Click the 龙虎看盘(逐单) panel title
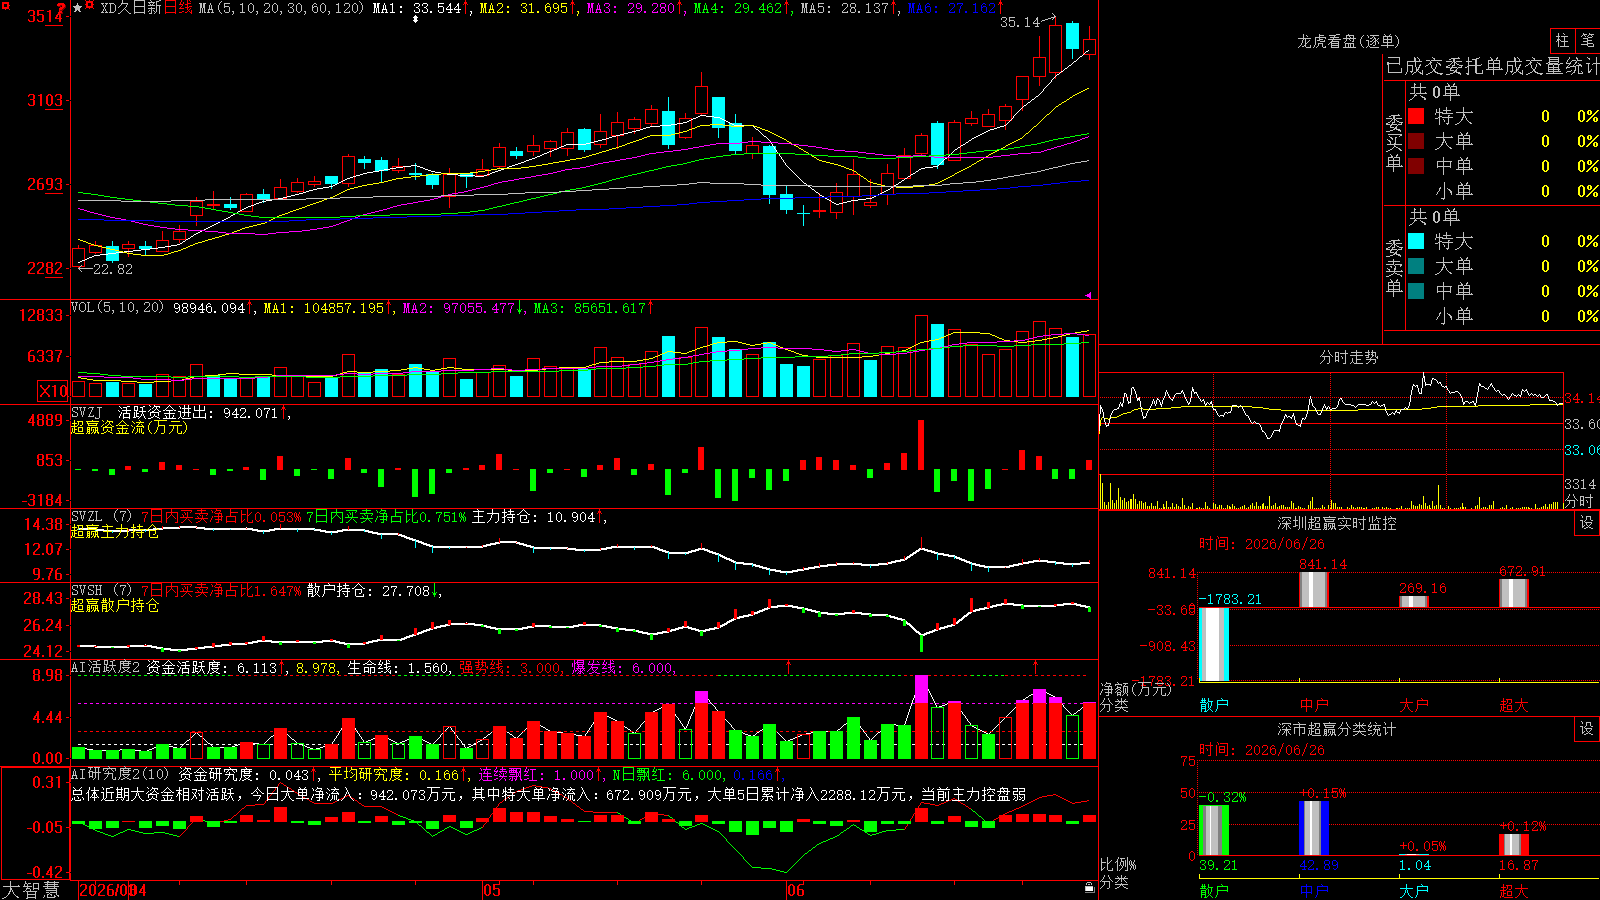The height and width of the screenshot is (900, 1600). click(x=1348, y=41)
